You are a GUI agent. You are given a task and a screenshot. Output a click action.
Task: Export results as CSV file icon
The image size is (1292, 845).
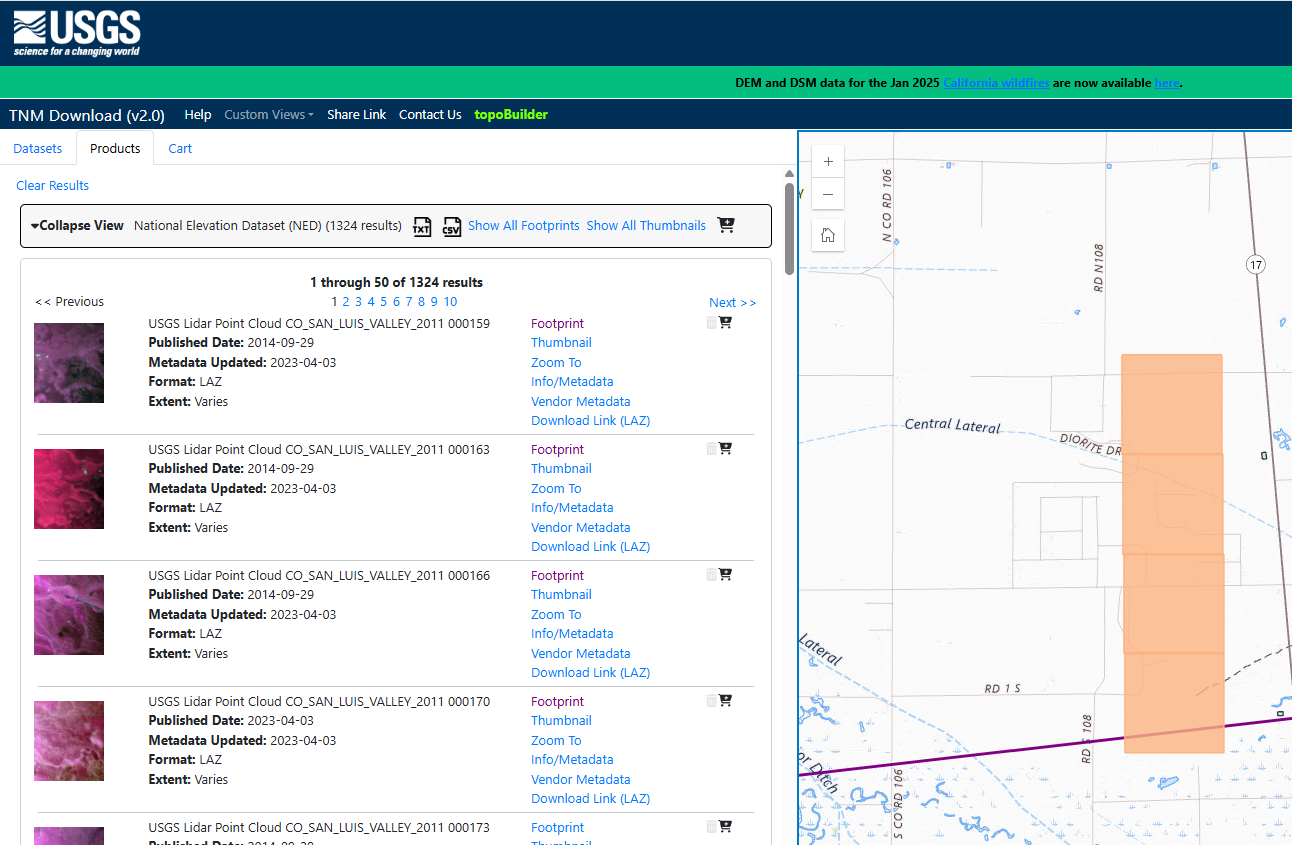point(452,226)
